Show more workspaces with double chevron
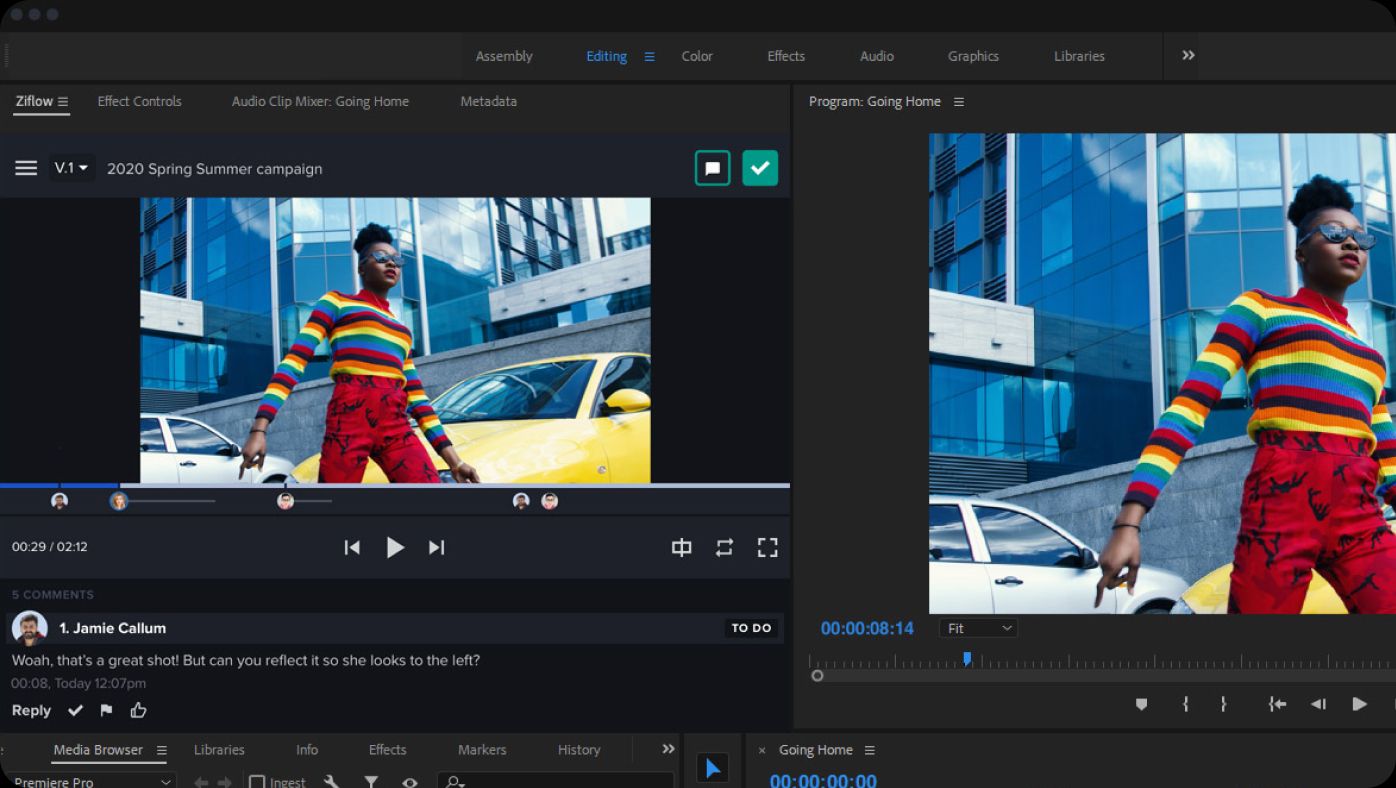This screenshot has width=1396, height=788. (1188, 56)
